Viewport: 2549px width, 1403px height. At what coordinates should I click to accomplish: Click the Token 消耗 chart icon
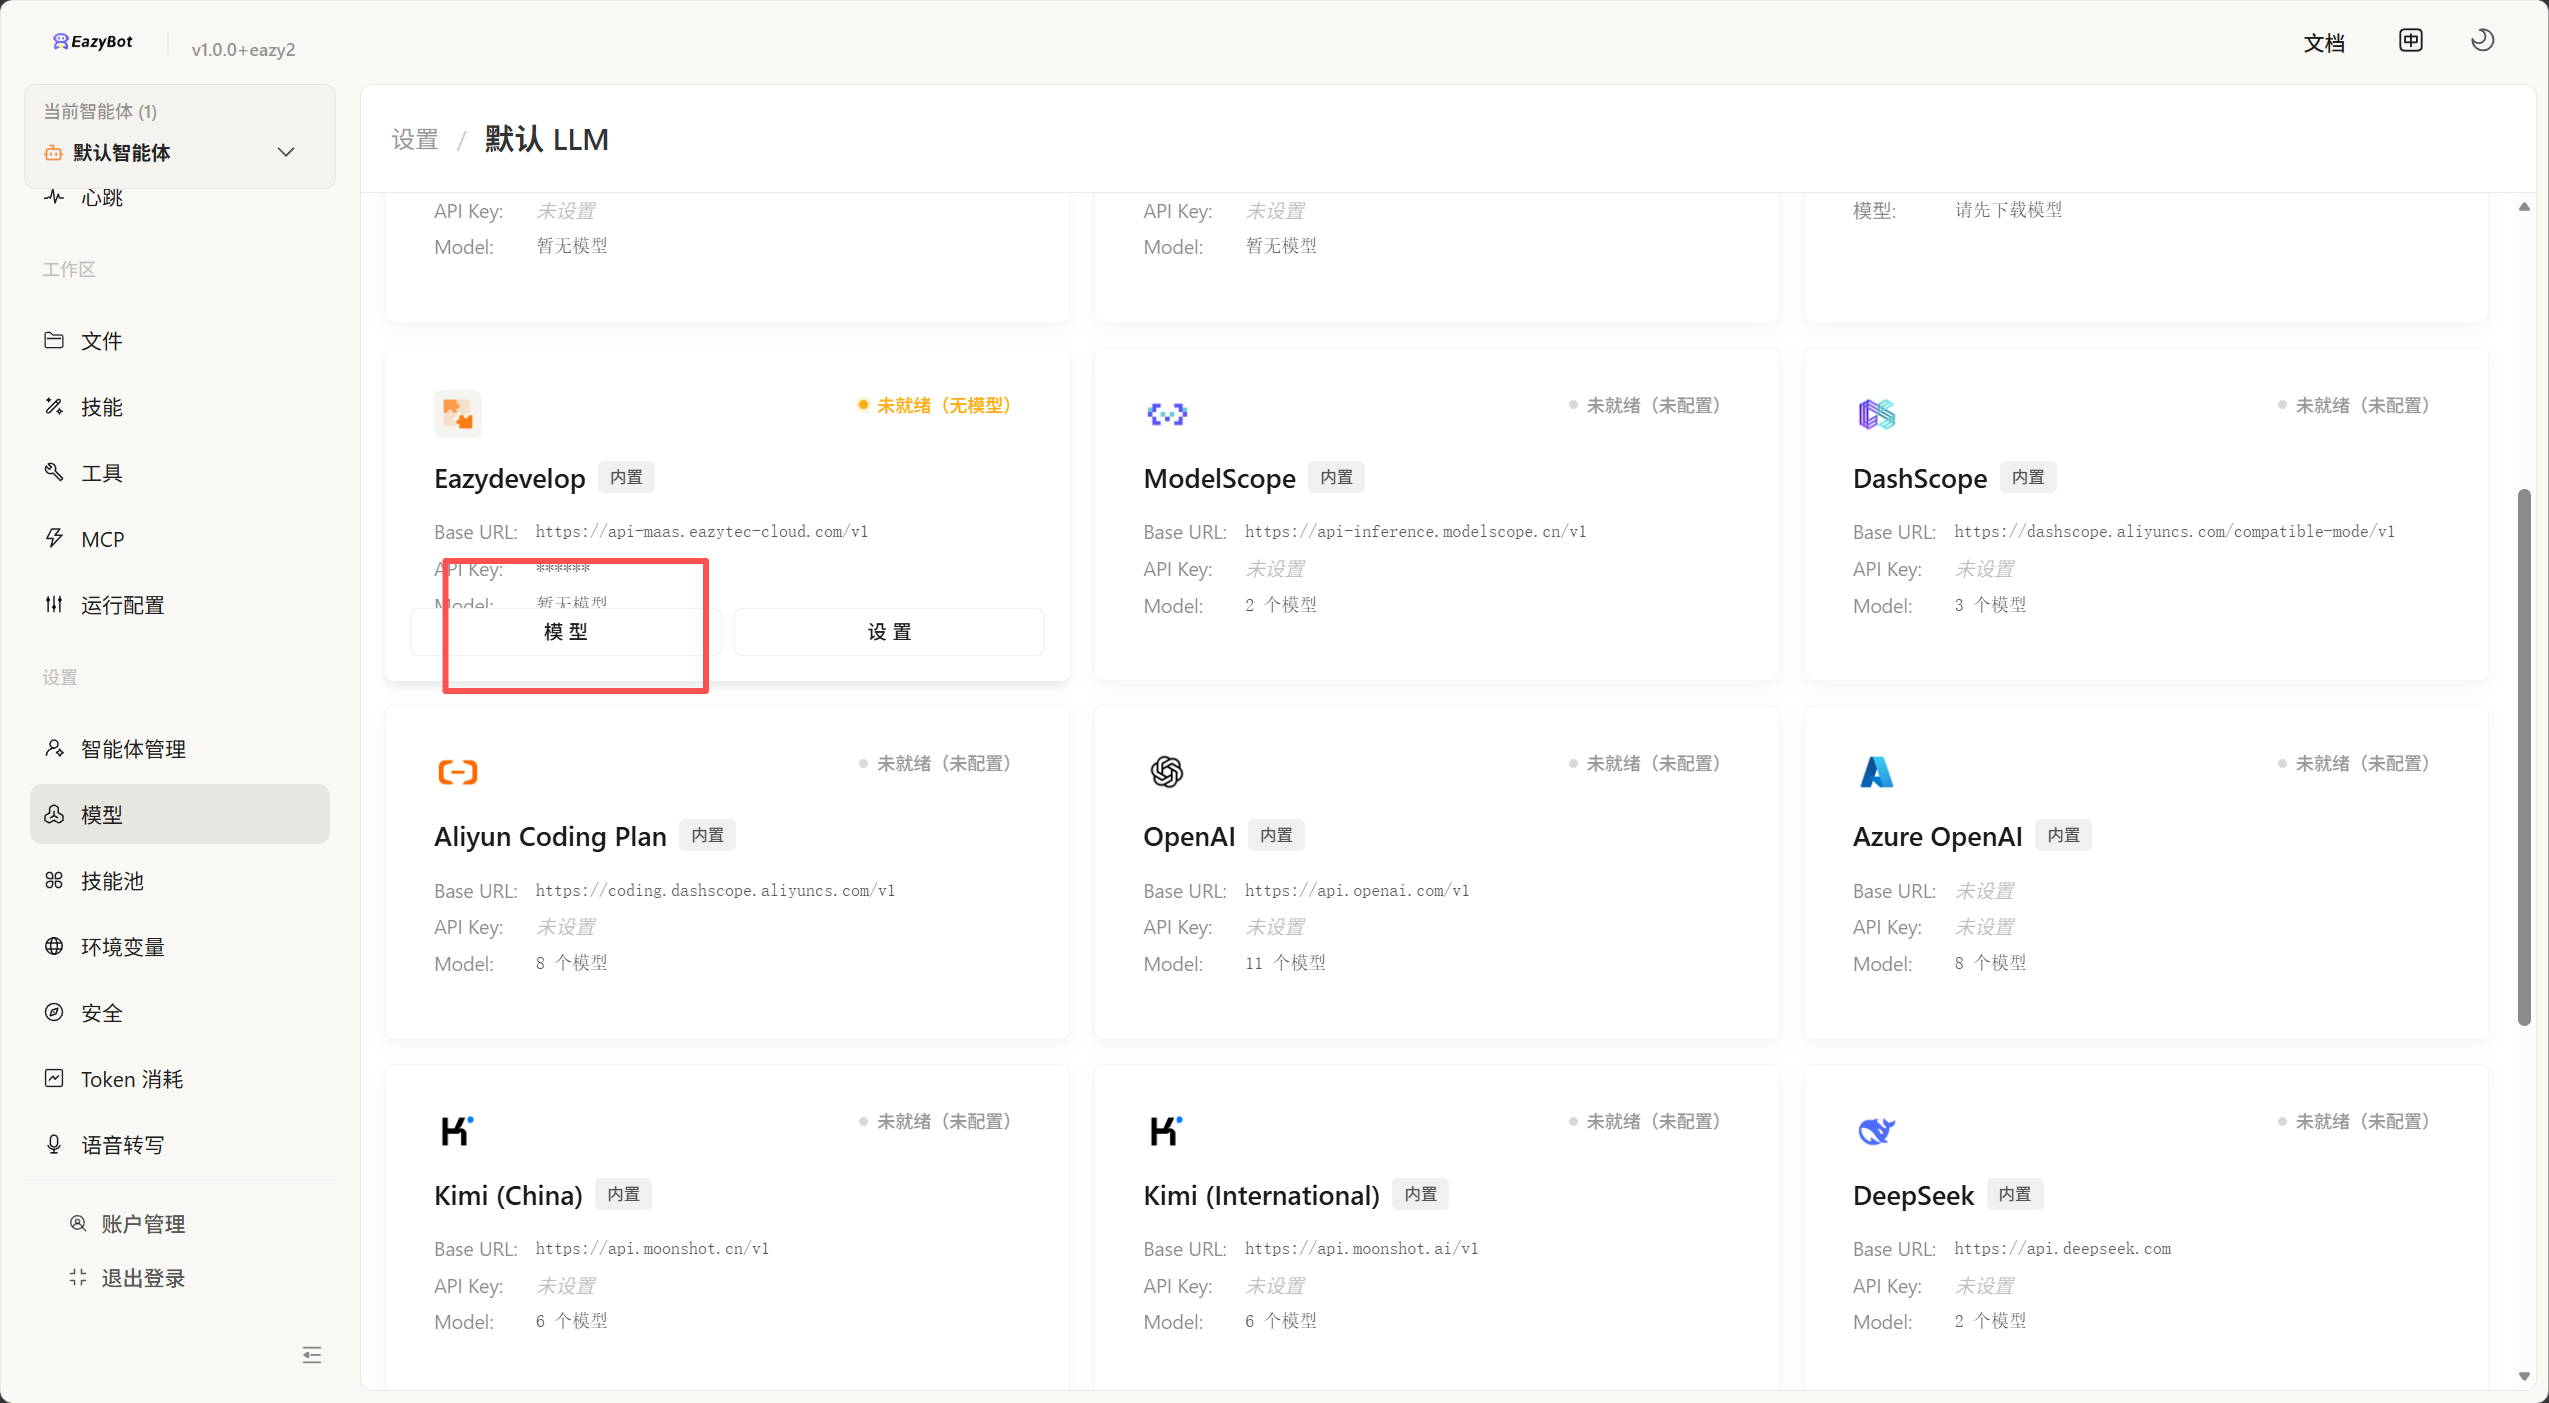(x=54, y=1078)
